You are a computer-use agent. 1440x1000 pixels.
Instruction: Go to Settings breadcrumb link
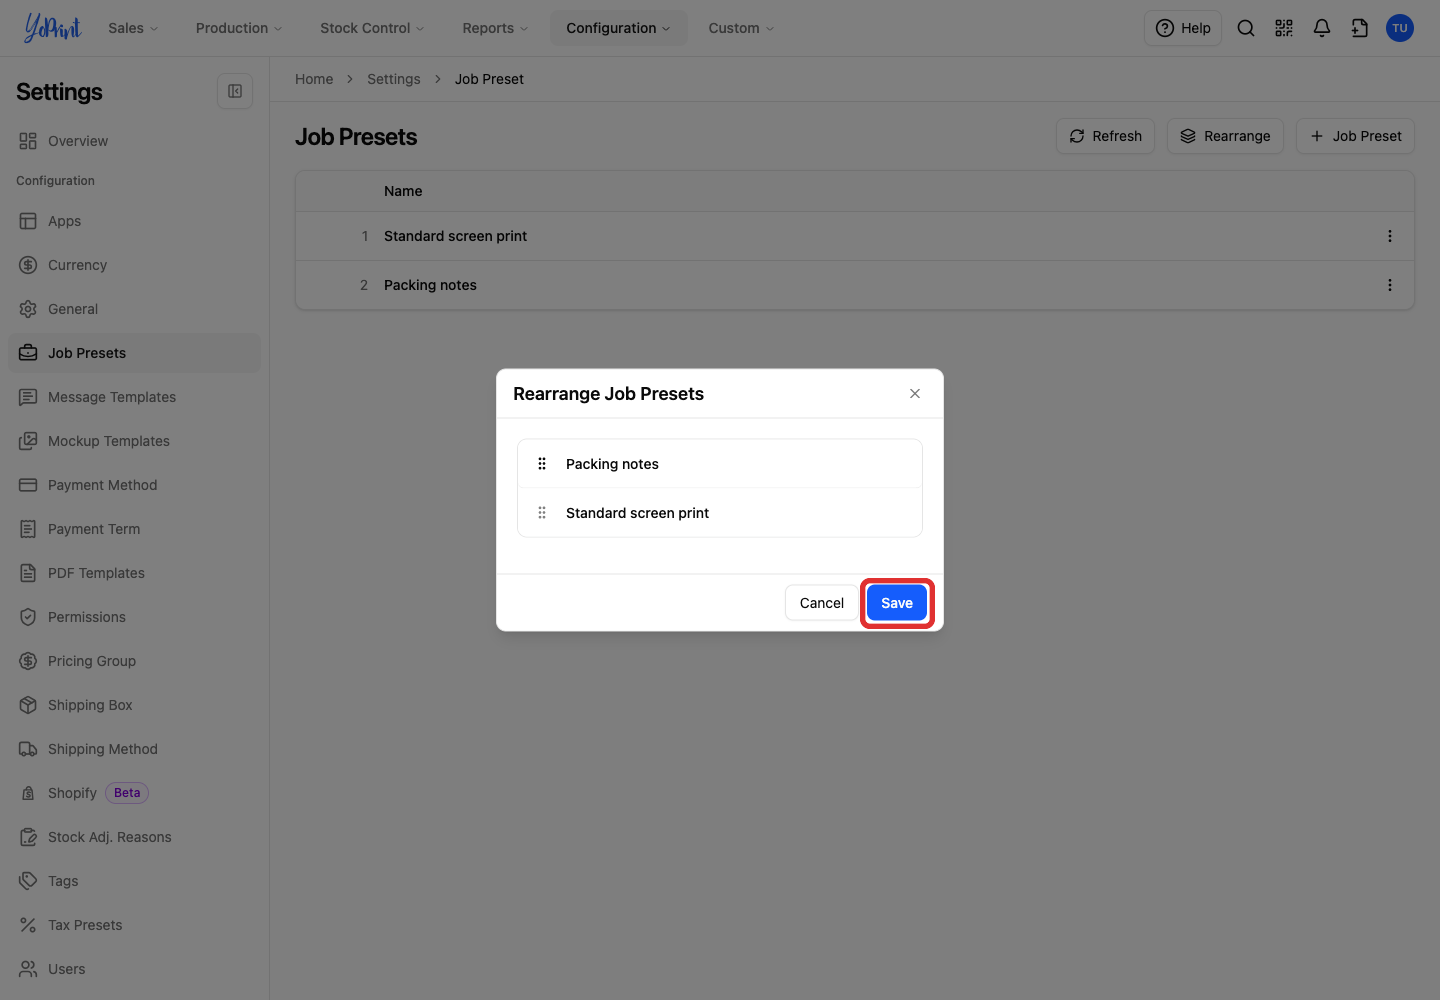point(394,79)
